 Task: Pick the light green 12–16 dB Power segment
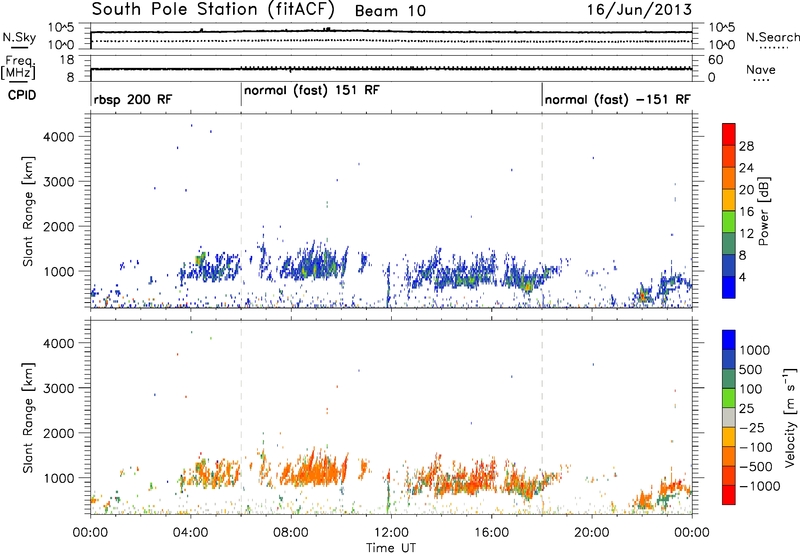click(729, 222)
